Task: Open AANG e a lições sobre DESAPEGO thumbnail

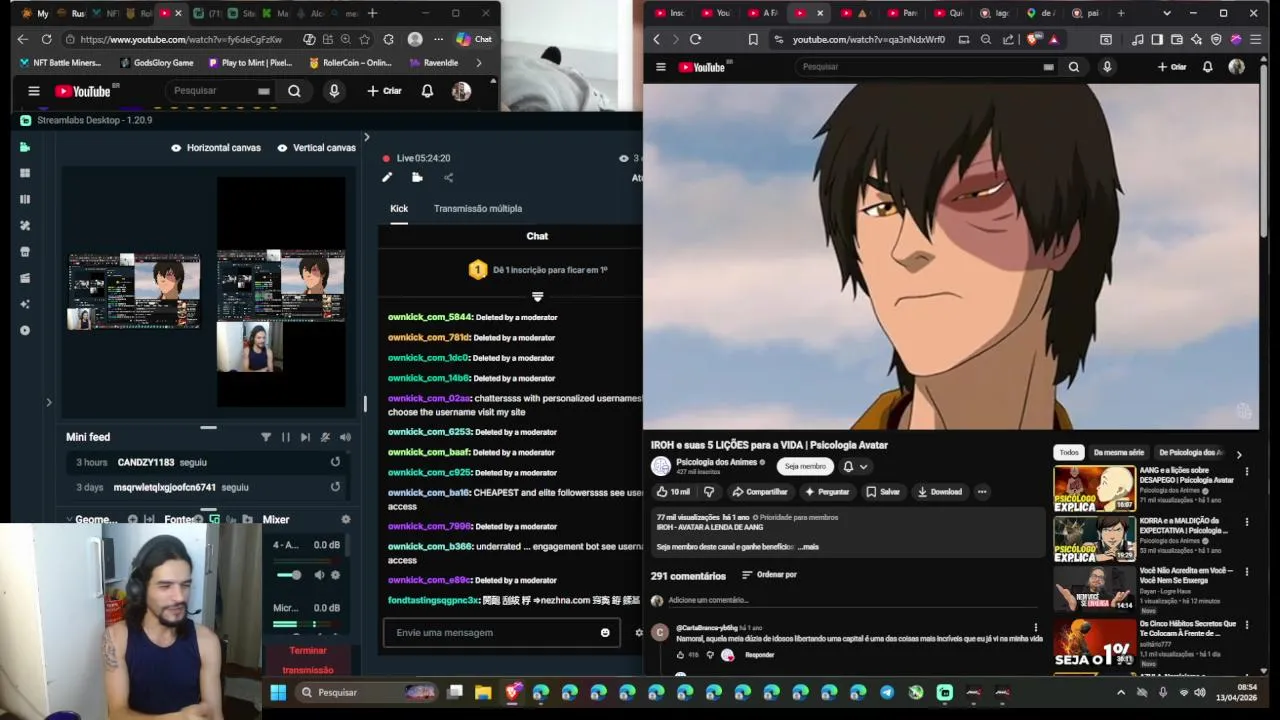Action: click(x=1094, y=488)
